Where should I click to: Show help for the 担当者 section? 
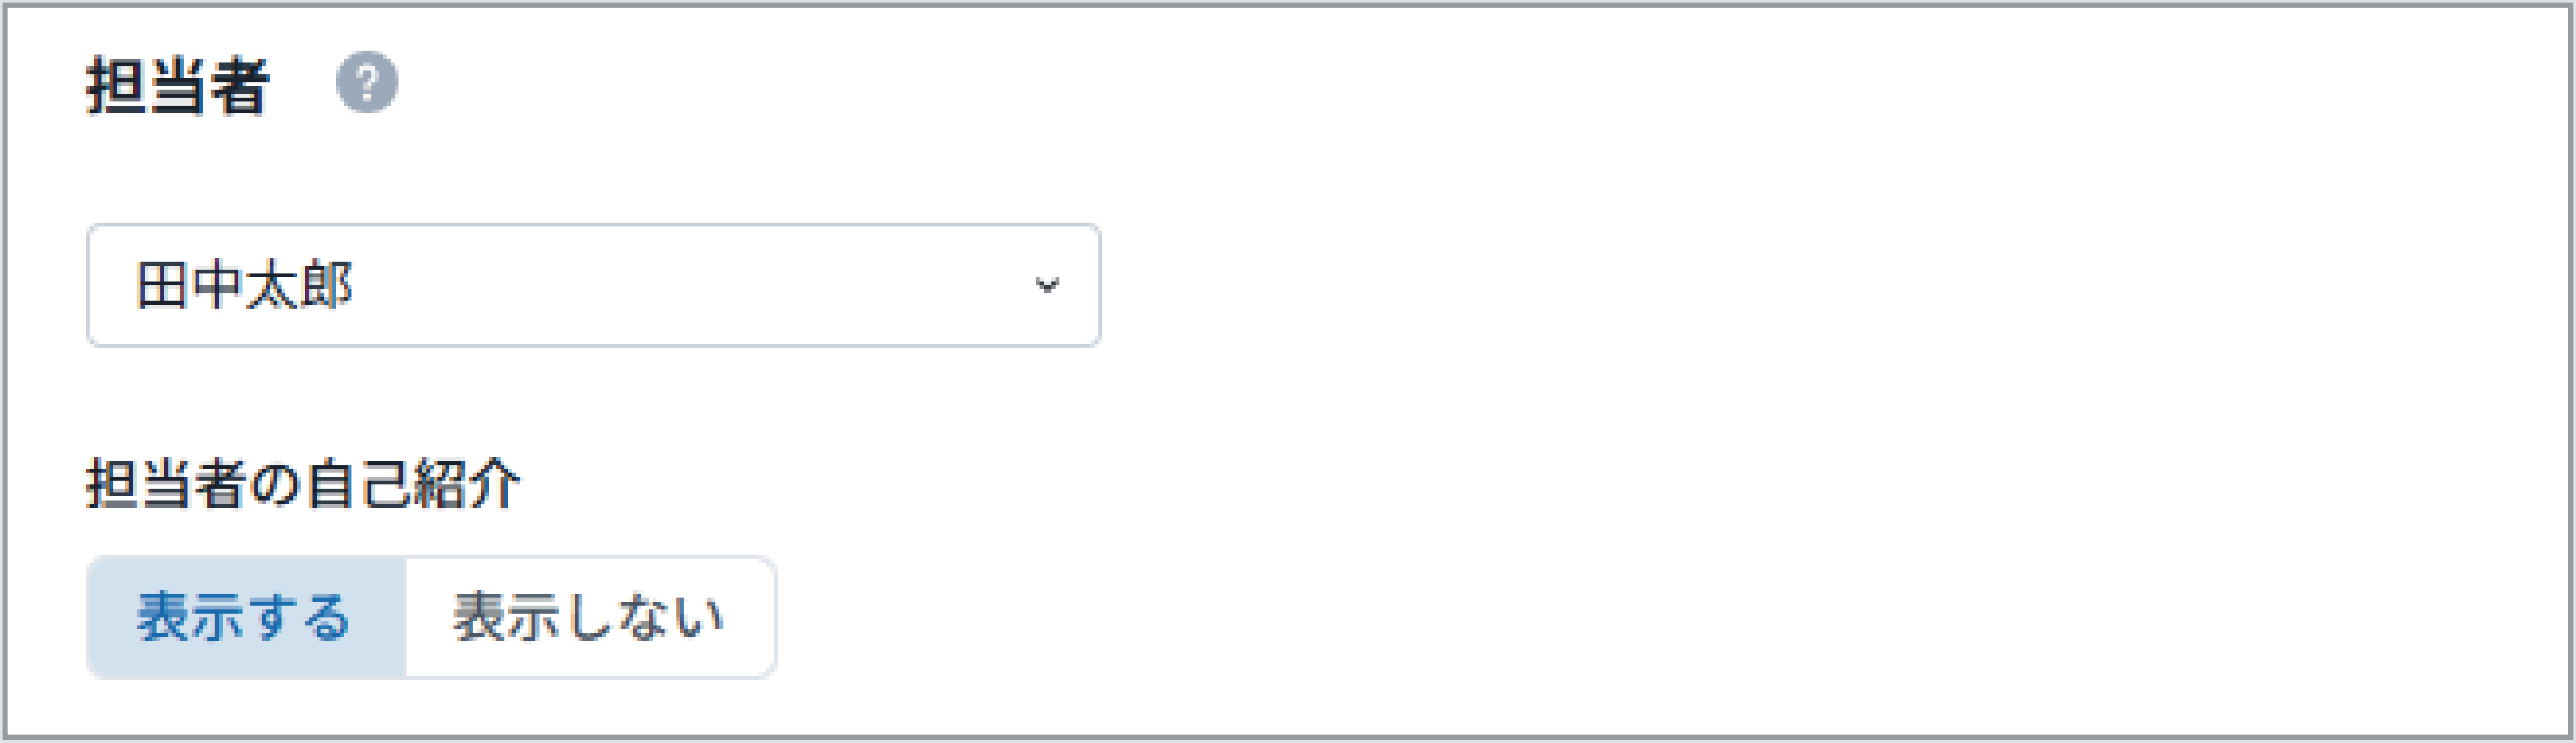pos(366,82)
